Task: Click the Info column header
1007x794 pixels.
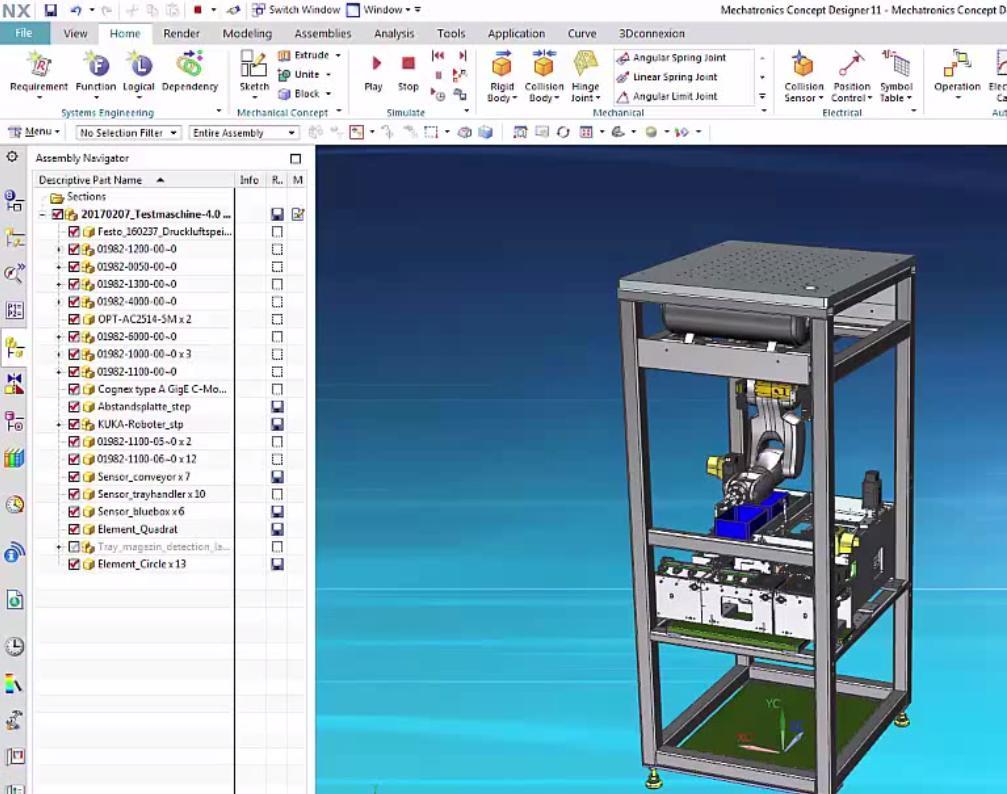Action: [249, 180]
